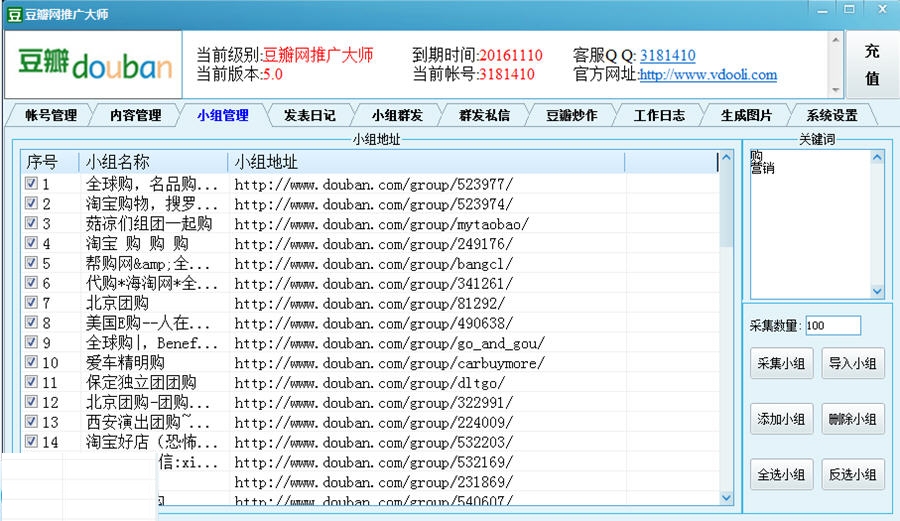Toggle checkbox for row 13 西安演出团购
This screenshot has width=900, height=521.
32,422
